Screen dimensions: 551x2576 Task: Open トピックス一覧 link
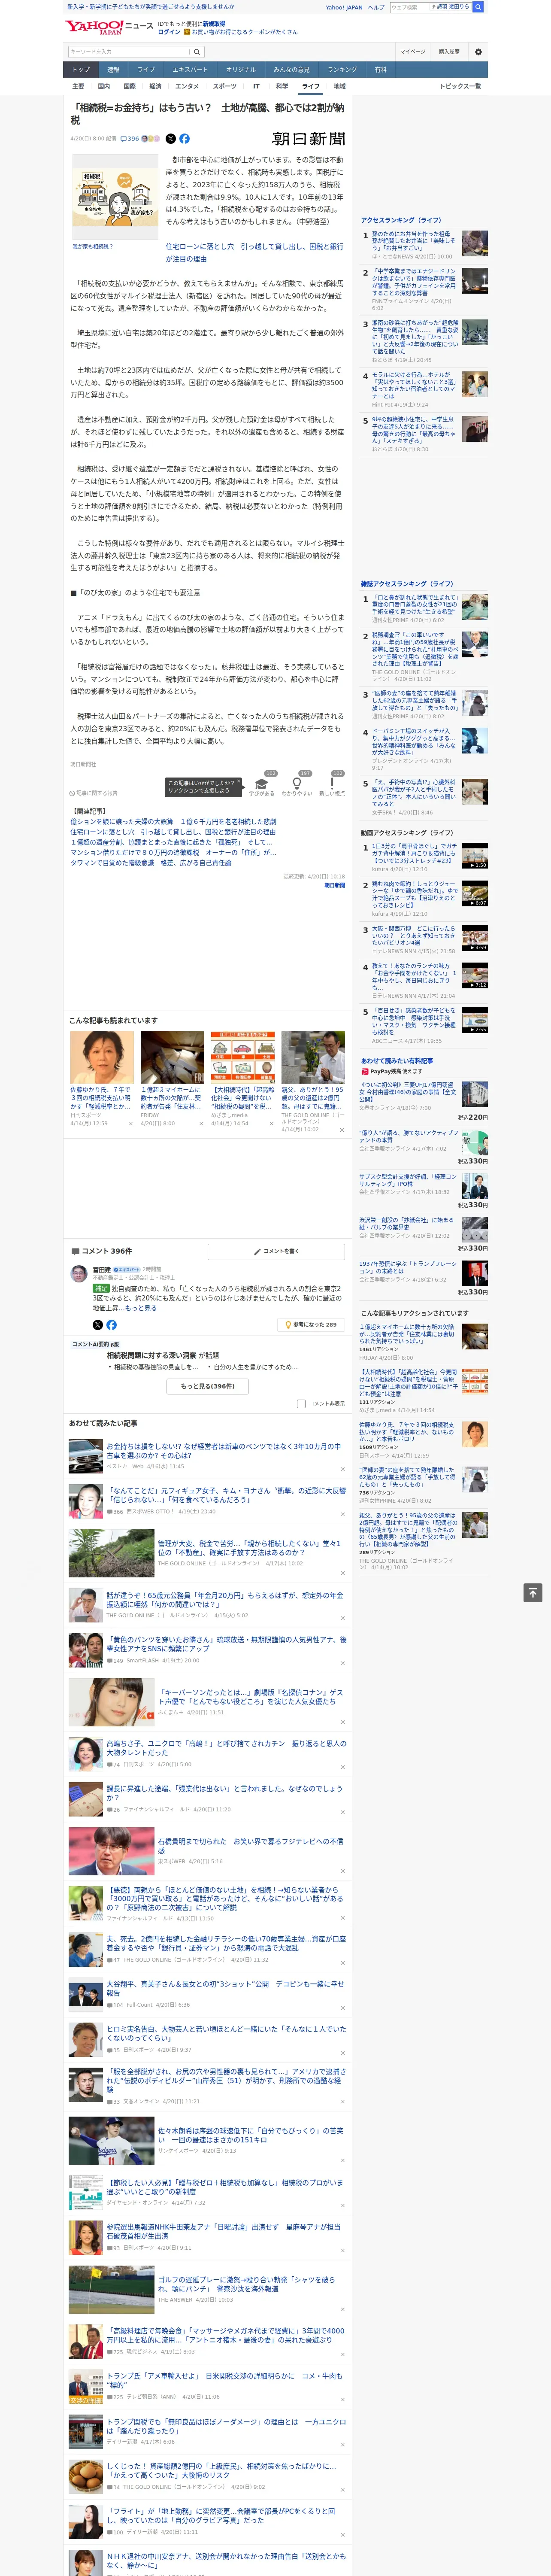(460, 87)
